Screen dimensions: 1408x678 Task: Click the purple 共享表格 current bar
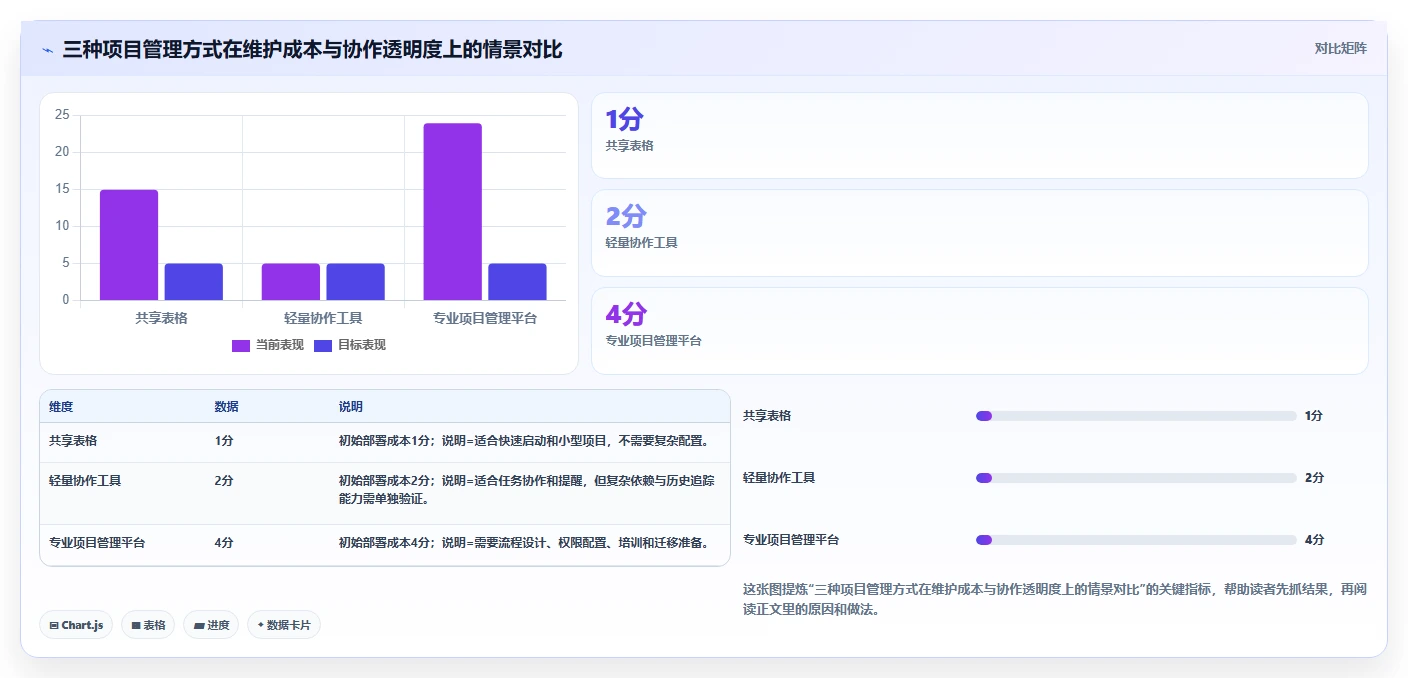(x=129, y=245)
